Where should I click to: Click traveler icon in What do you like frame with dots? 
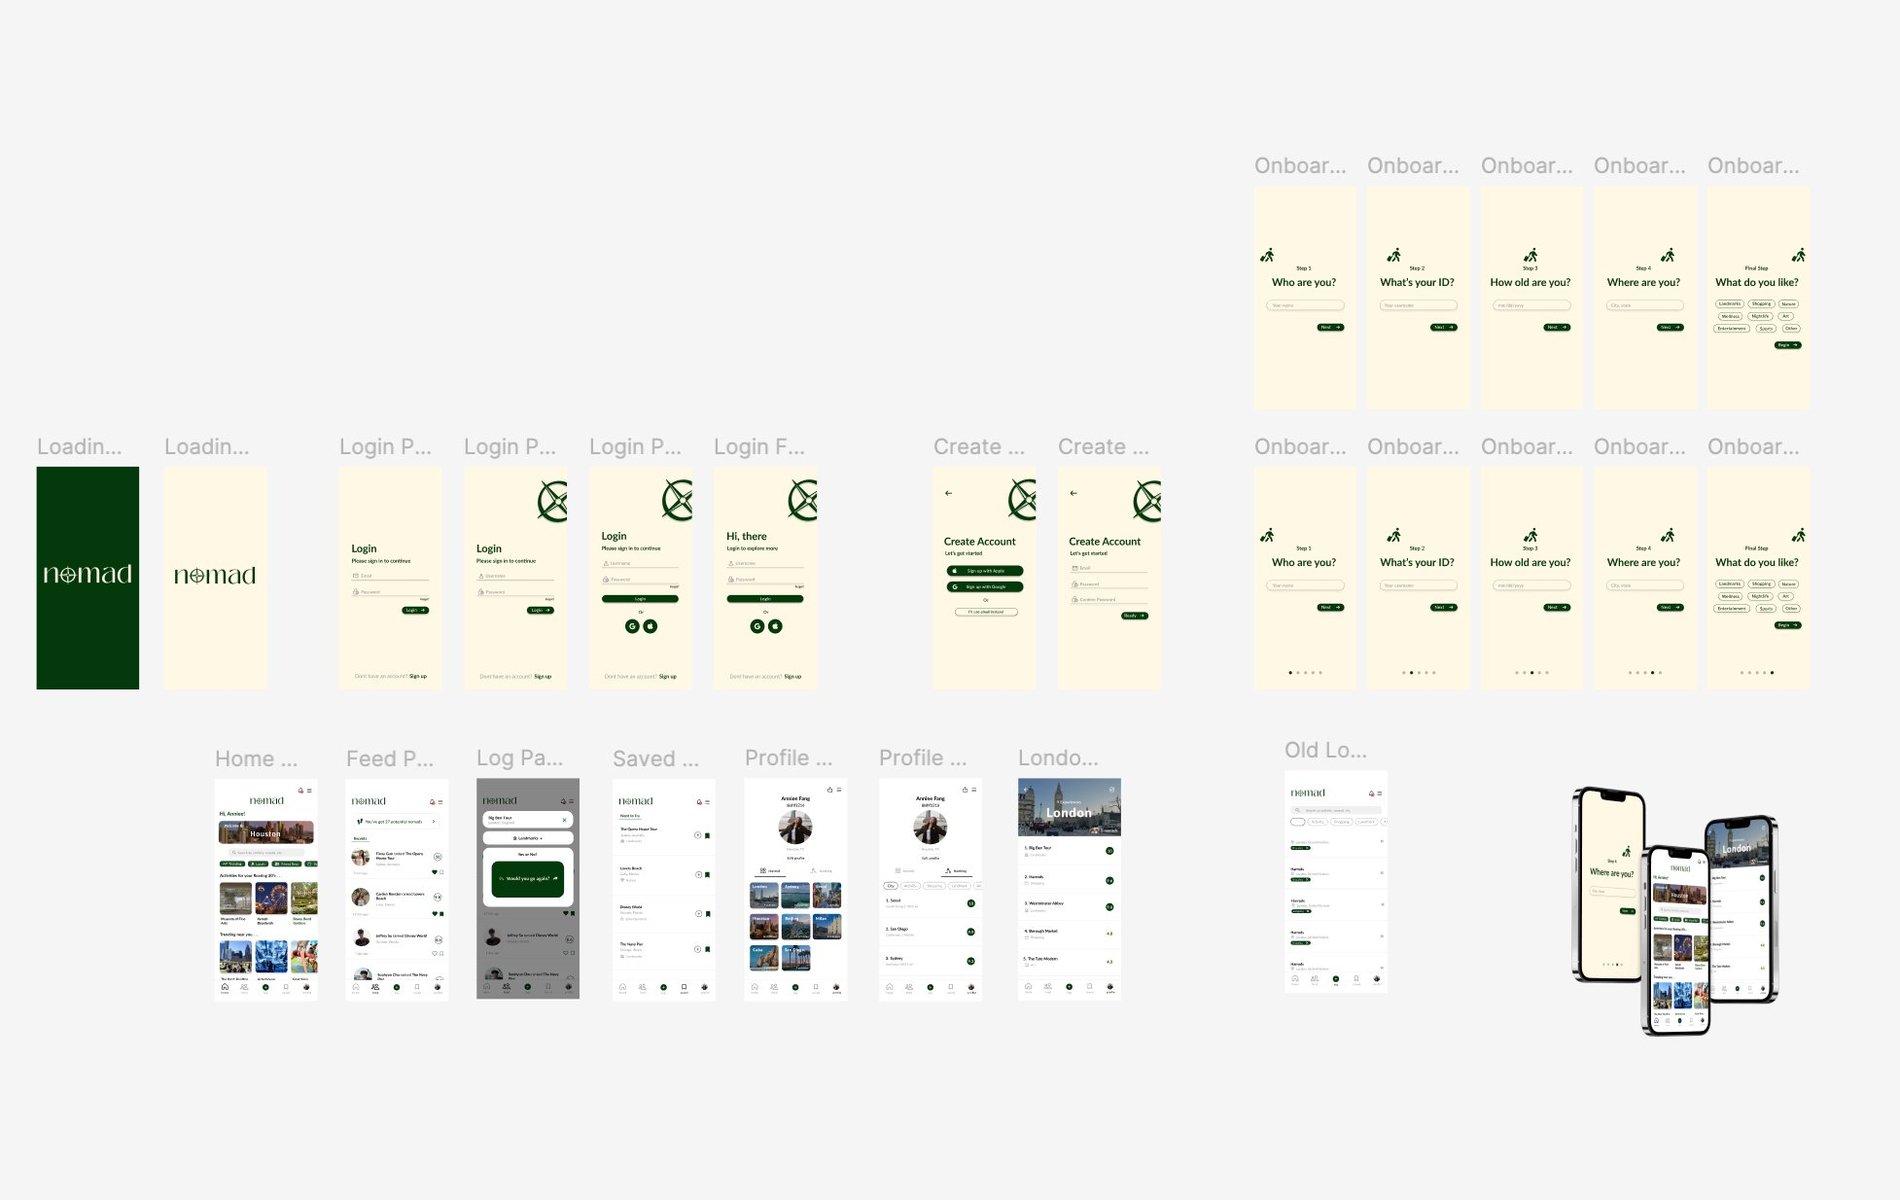click(x=1798, y=535)
